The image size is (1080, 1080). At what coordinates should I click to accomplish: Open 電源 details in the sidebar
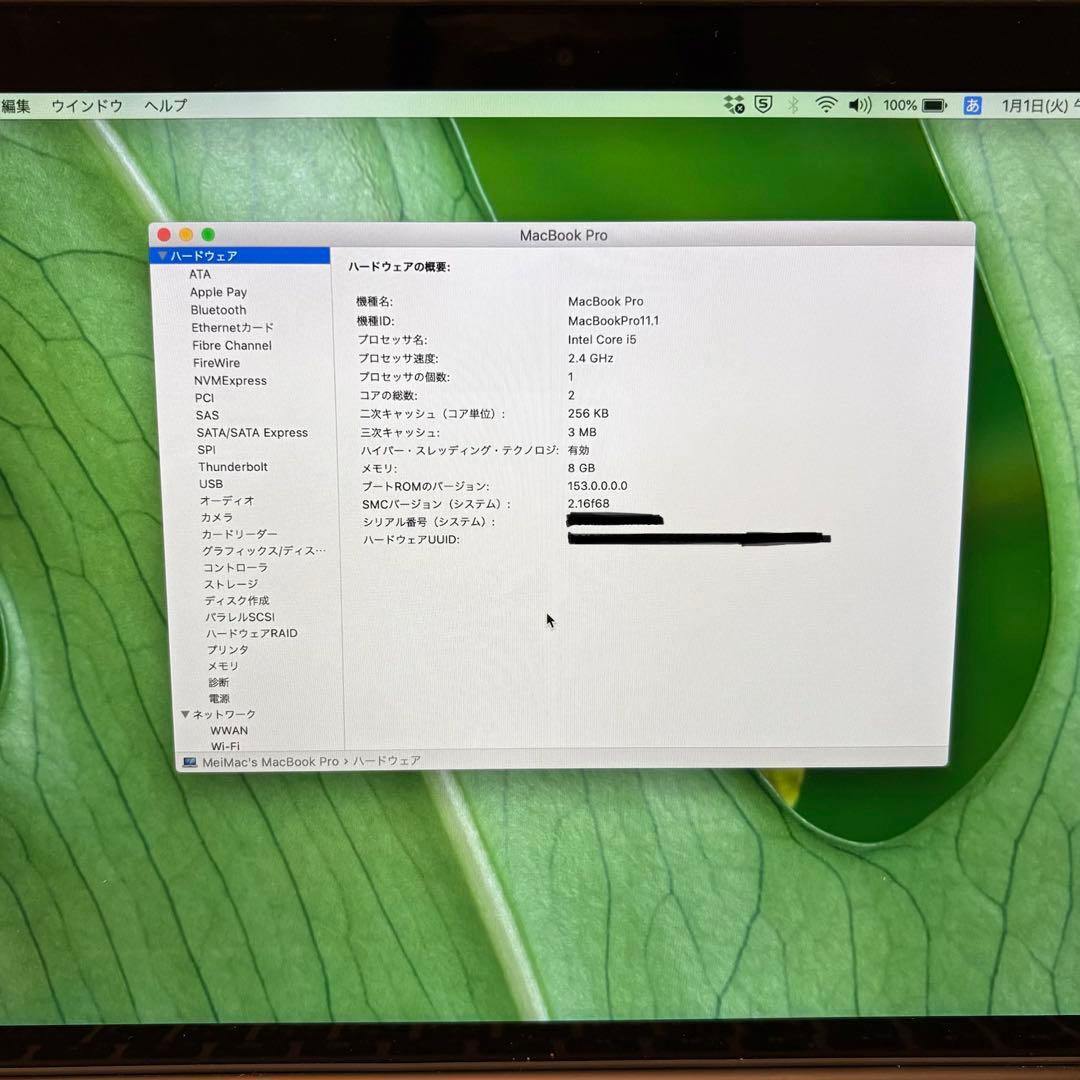tap(219, 698)
